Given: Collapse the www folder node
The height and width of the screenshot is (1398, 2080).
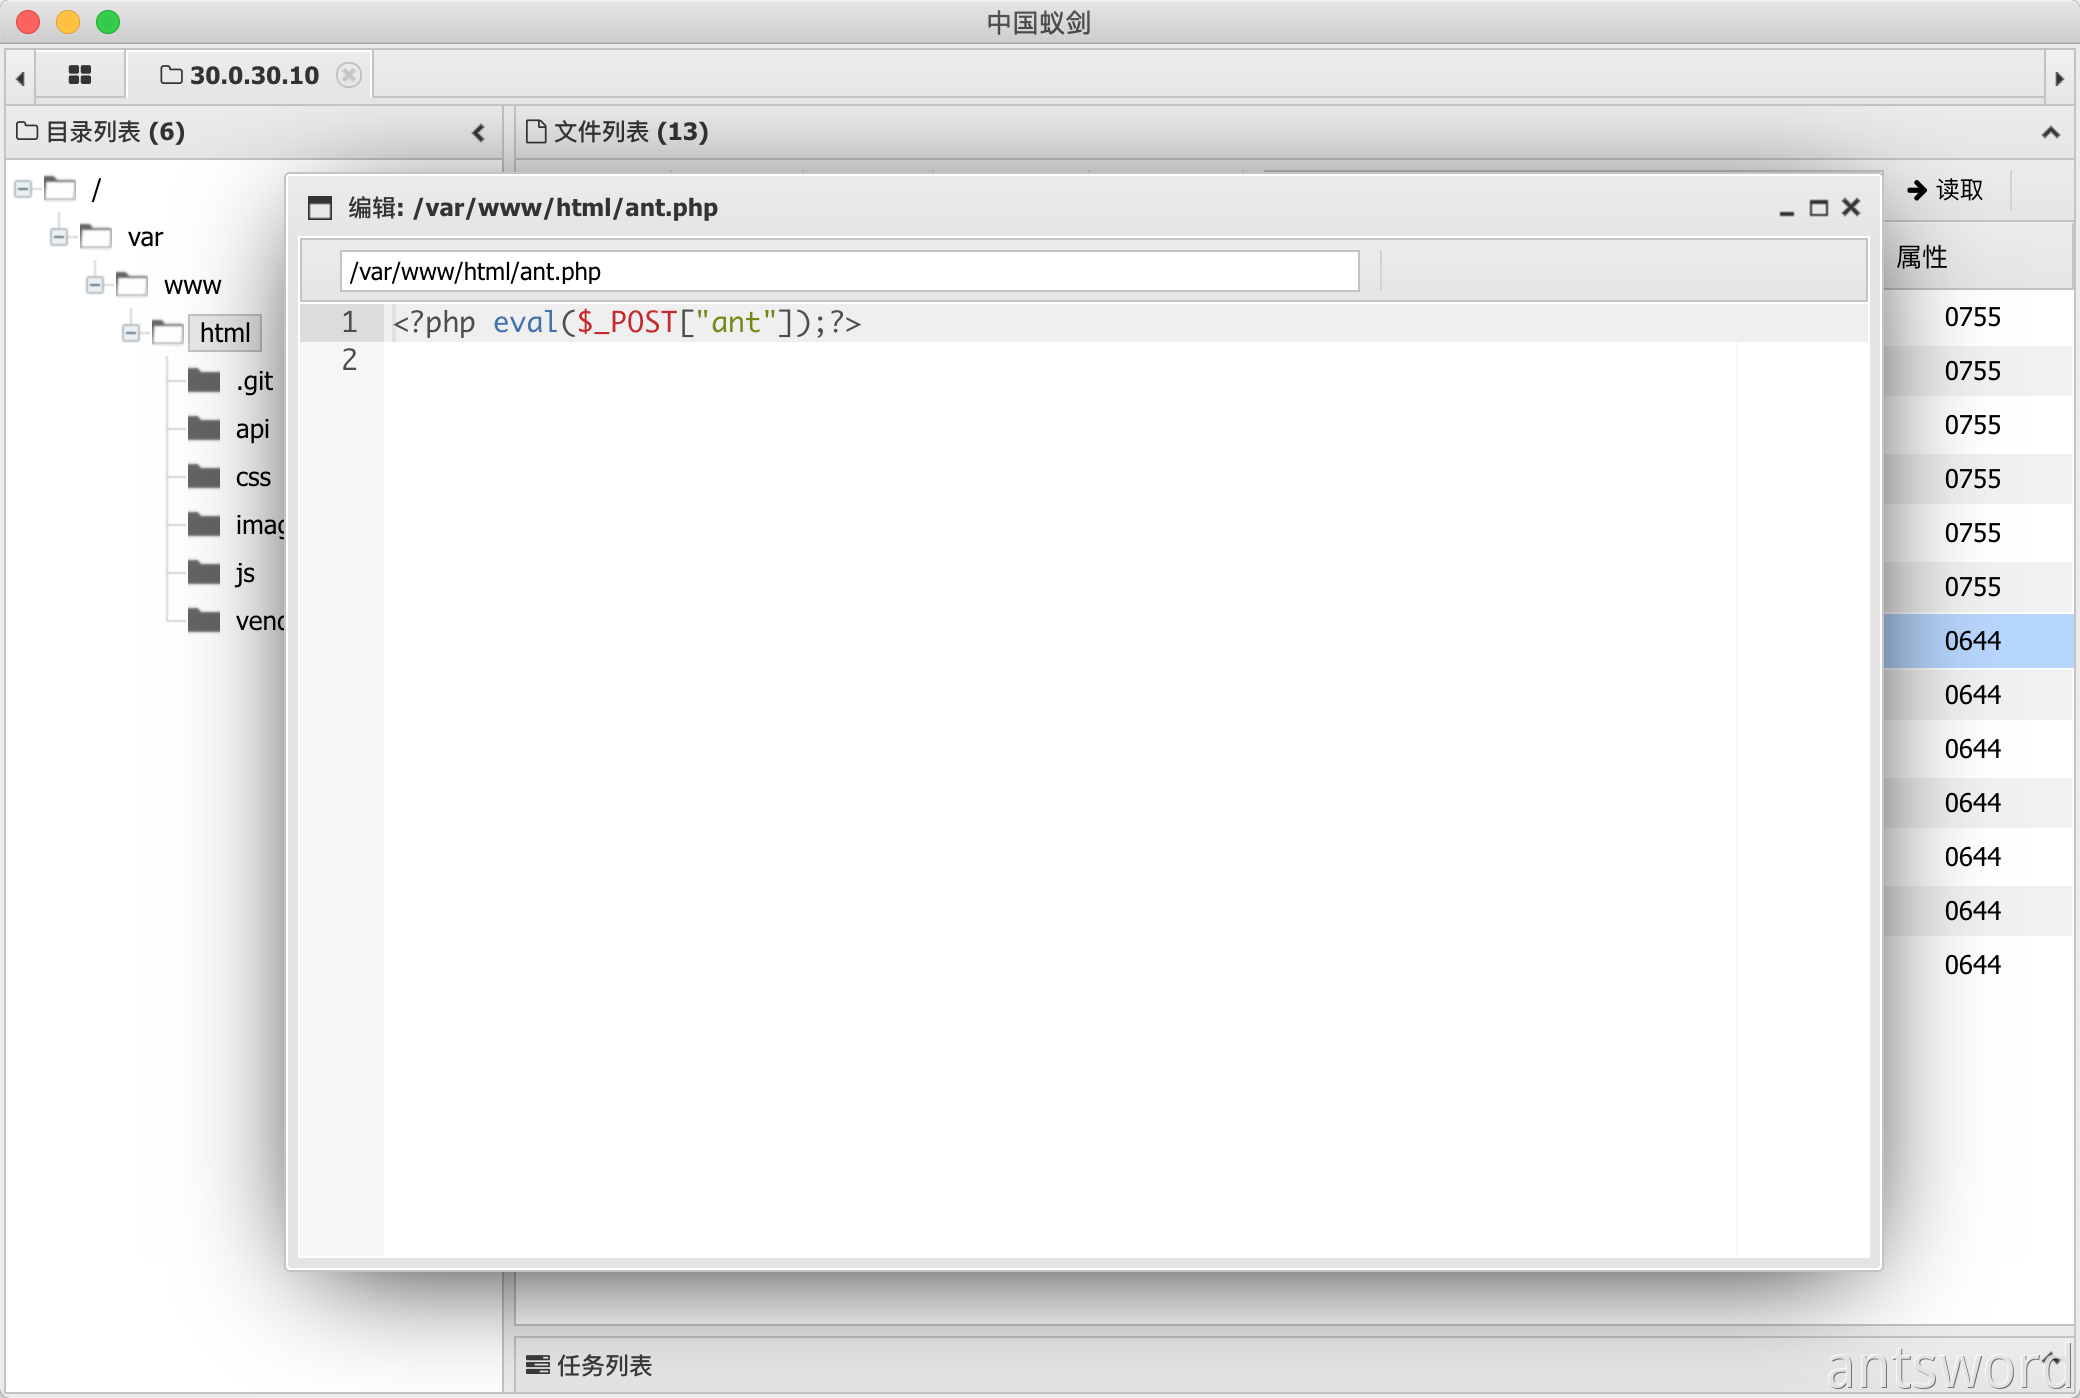Looking at the screenshot, I should pyautogui.click(x=95, y=285).
